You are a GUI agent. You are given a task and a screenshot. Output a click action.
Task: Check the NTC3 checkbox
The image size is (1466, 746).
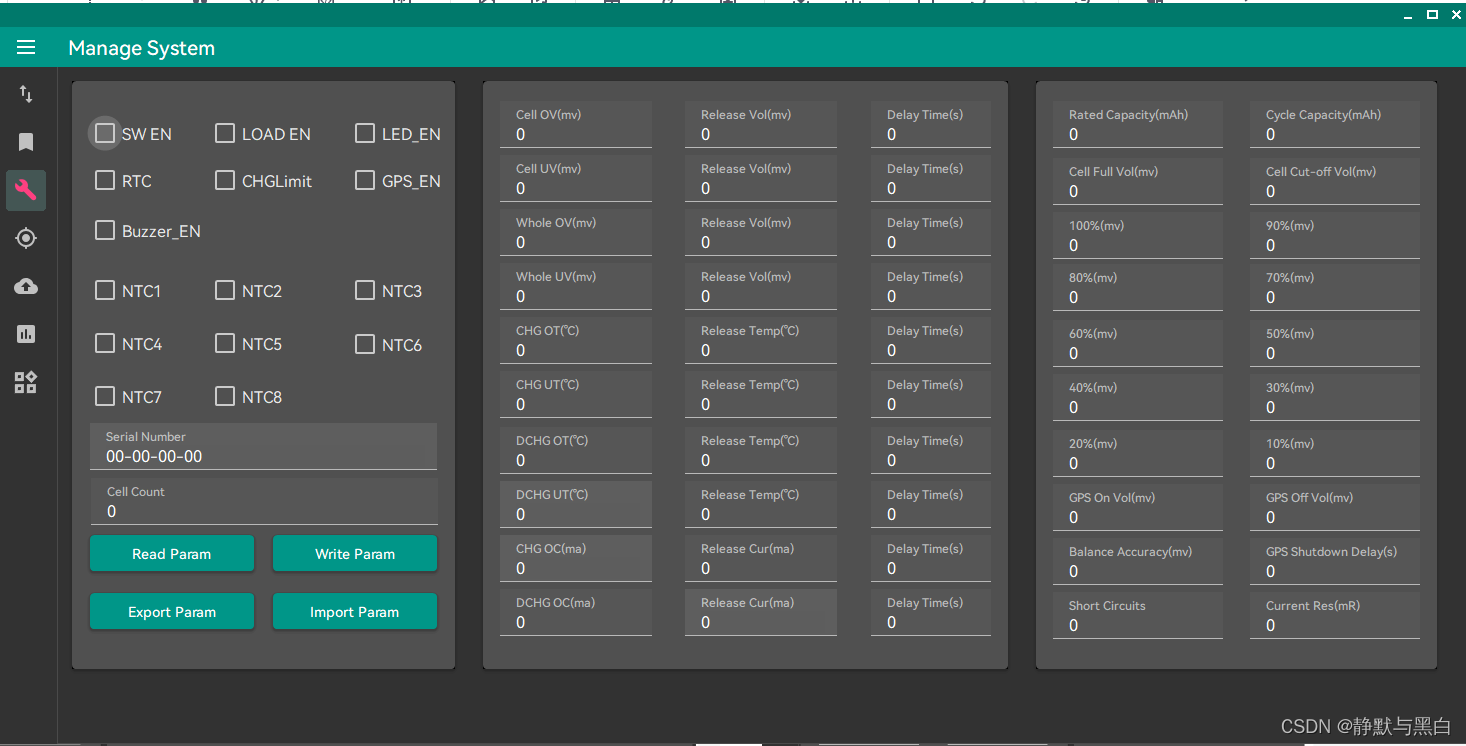365,290
